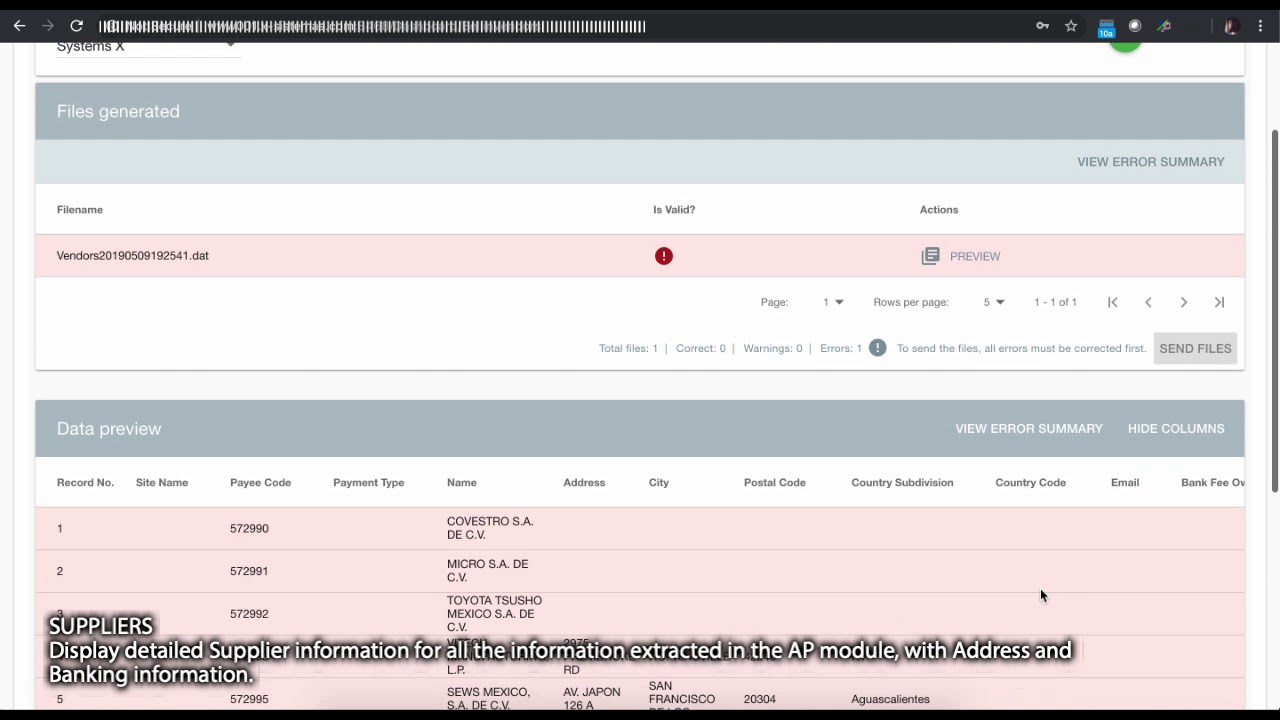Go to last page of files
The width and height of the screenshot is (1280, 720).
[x=1219, y=302]
